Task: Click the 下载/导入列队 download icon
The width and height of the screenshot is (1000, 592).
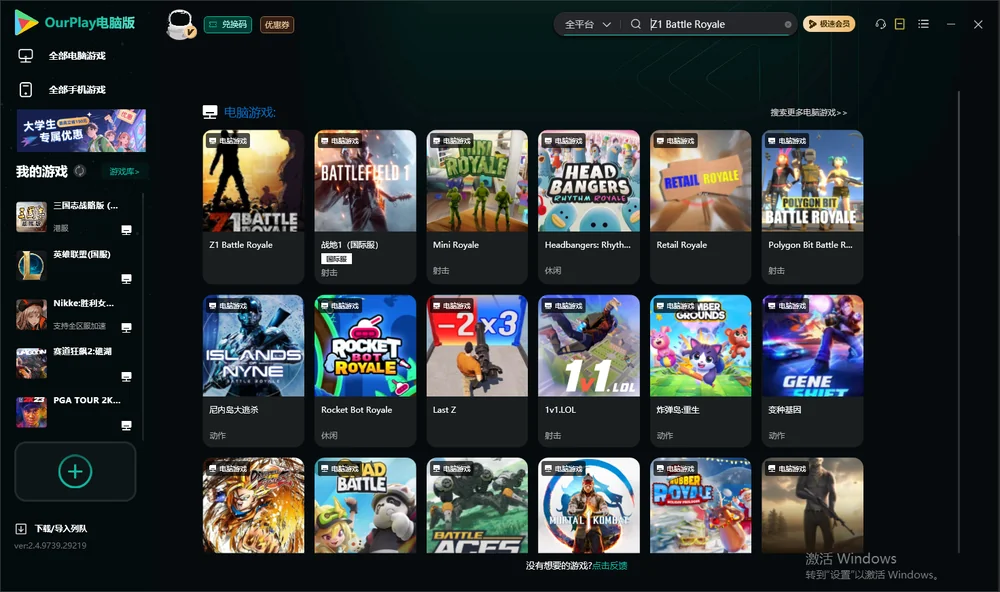Action: [x=21, y=528]
